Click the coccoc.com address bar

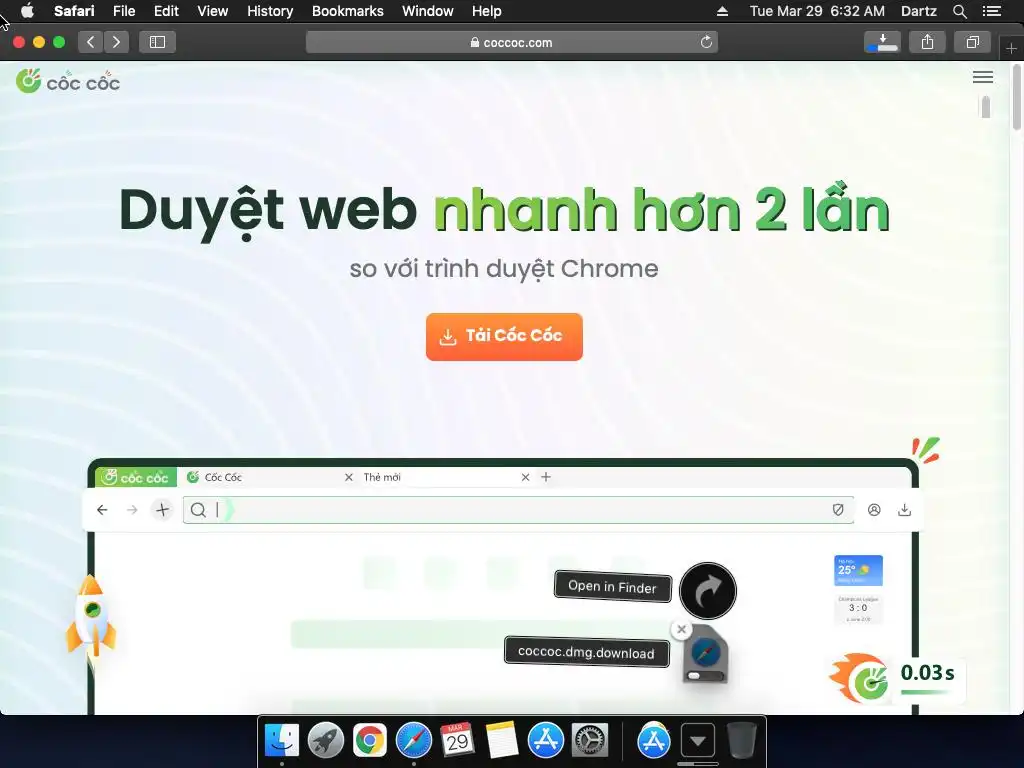[x=511, y=42]
